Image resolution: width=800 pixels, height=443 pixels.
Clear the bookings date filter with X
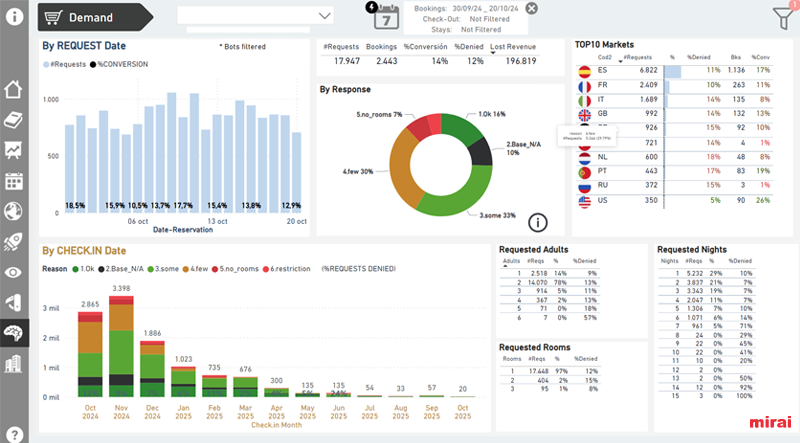[532, 8]
